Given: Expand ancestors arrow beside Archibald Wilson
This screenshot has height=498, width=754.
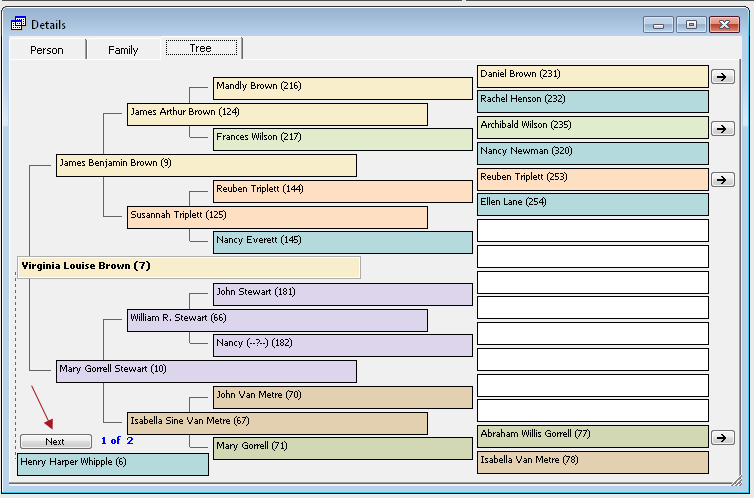Looking at the screenshot, I should tap(722, 128).
